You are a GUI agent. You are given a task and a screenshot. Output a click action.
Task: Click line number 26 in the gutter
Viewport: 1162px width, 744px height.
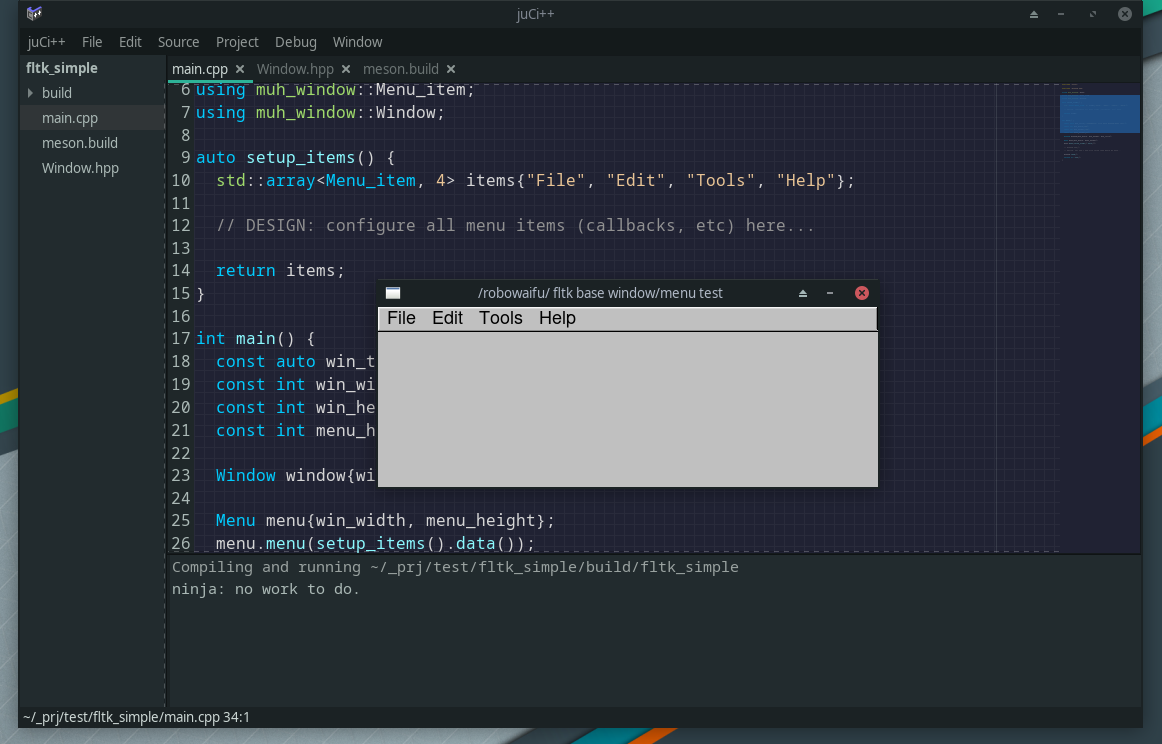pyautogui.click(x=181, y=543)
